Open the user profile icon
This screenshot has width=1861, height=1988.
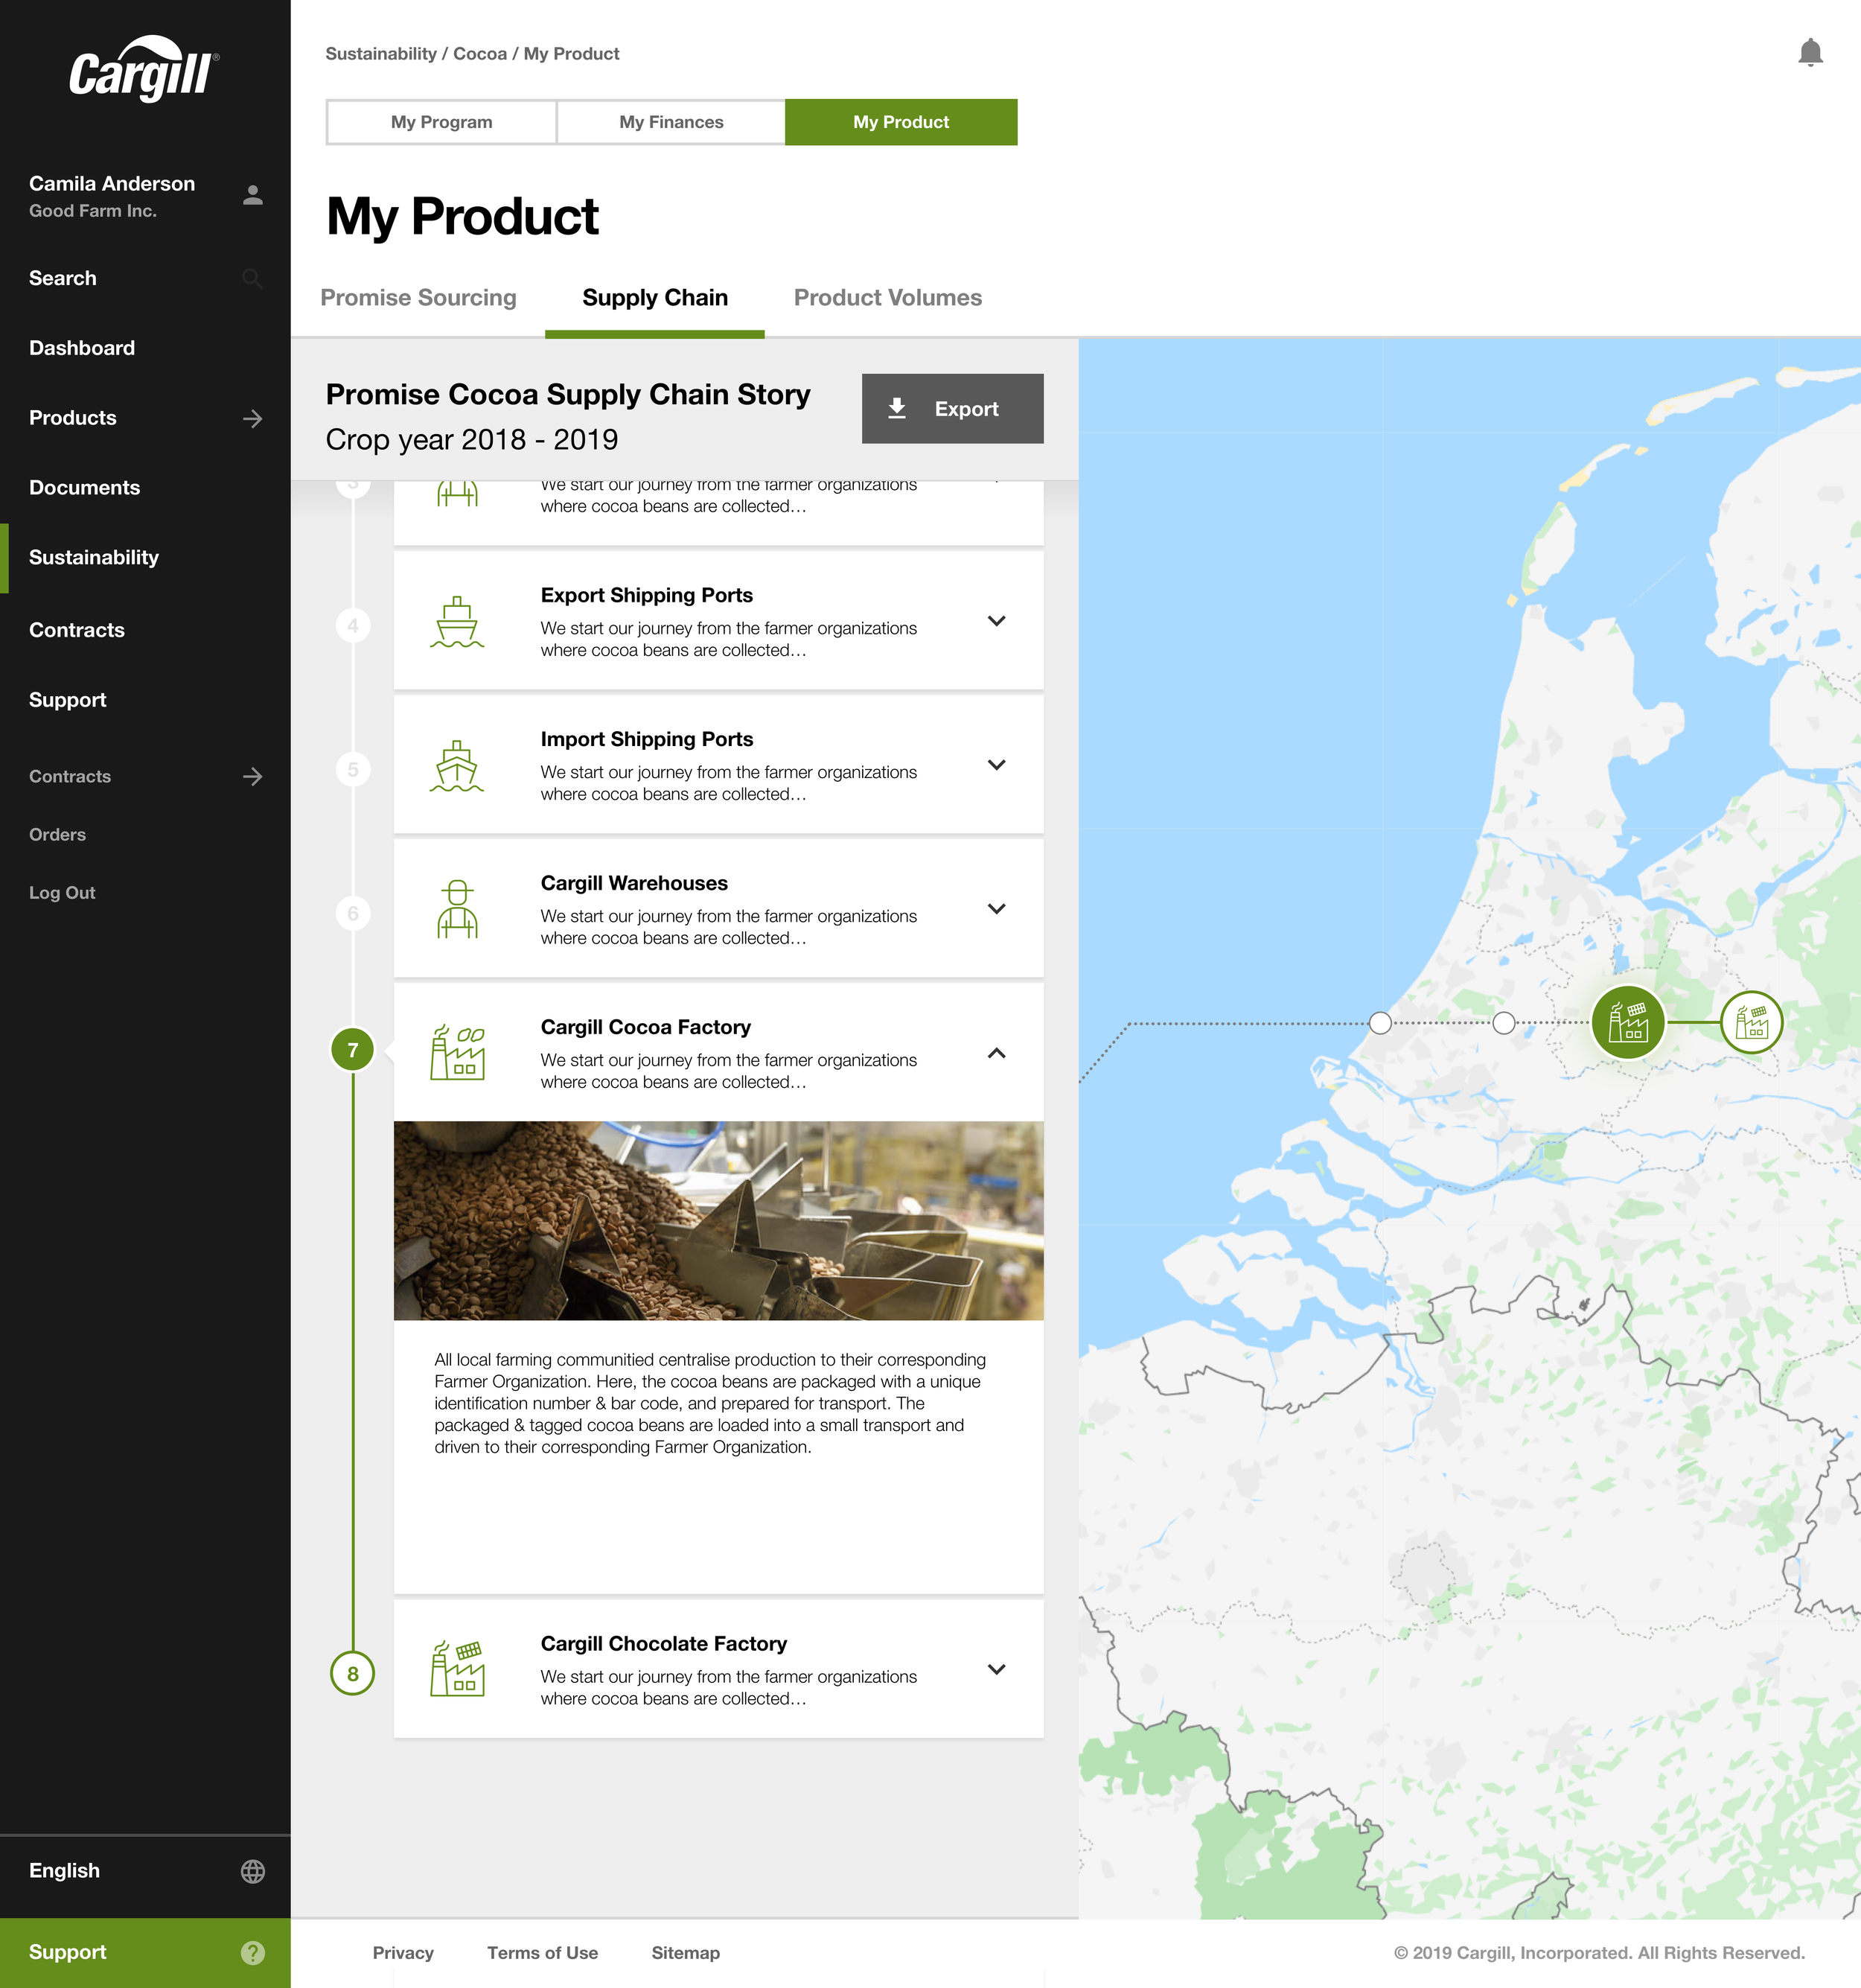[x=253, y=195]
